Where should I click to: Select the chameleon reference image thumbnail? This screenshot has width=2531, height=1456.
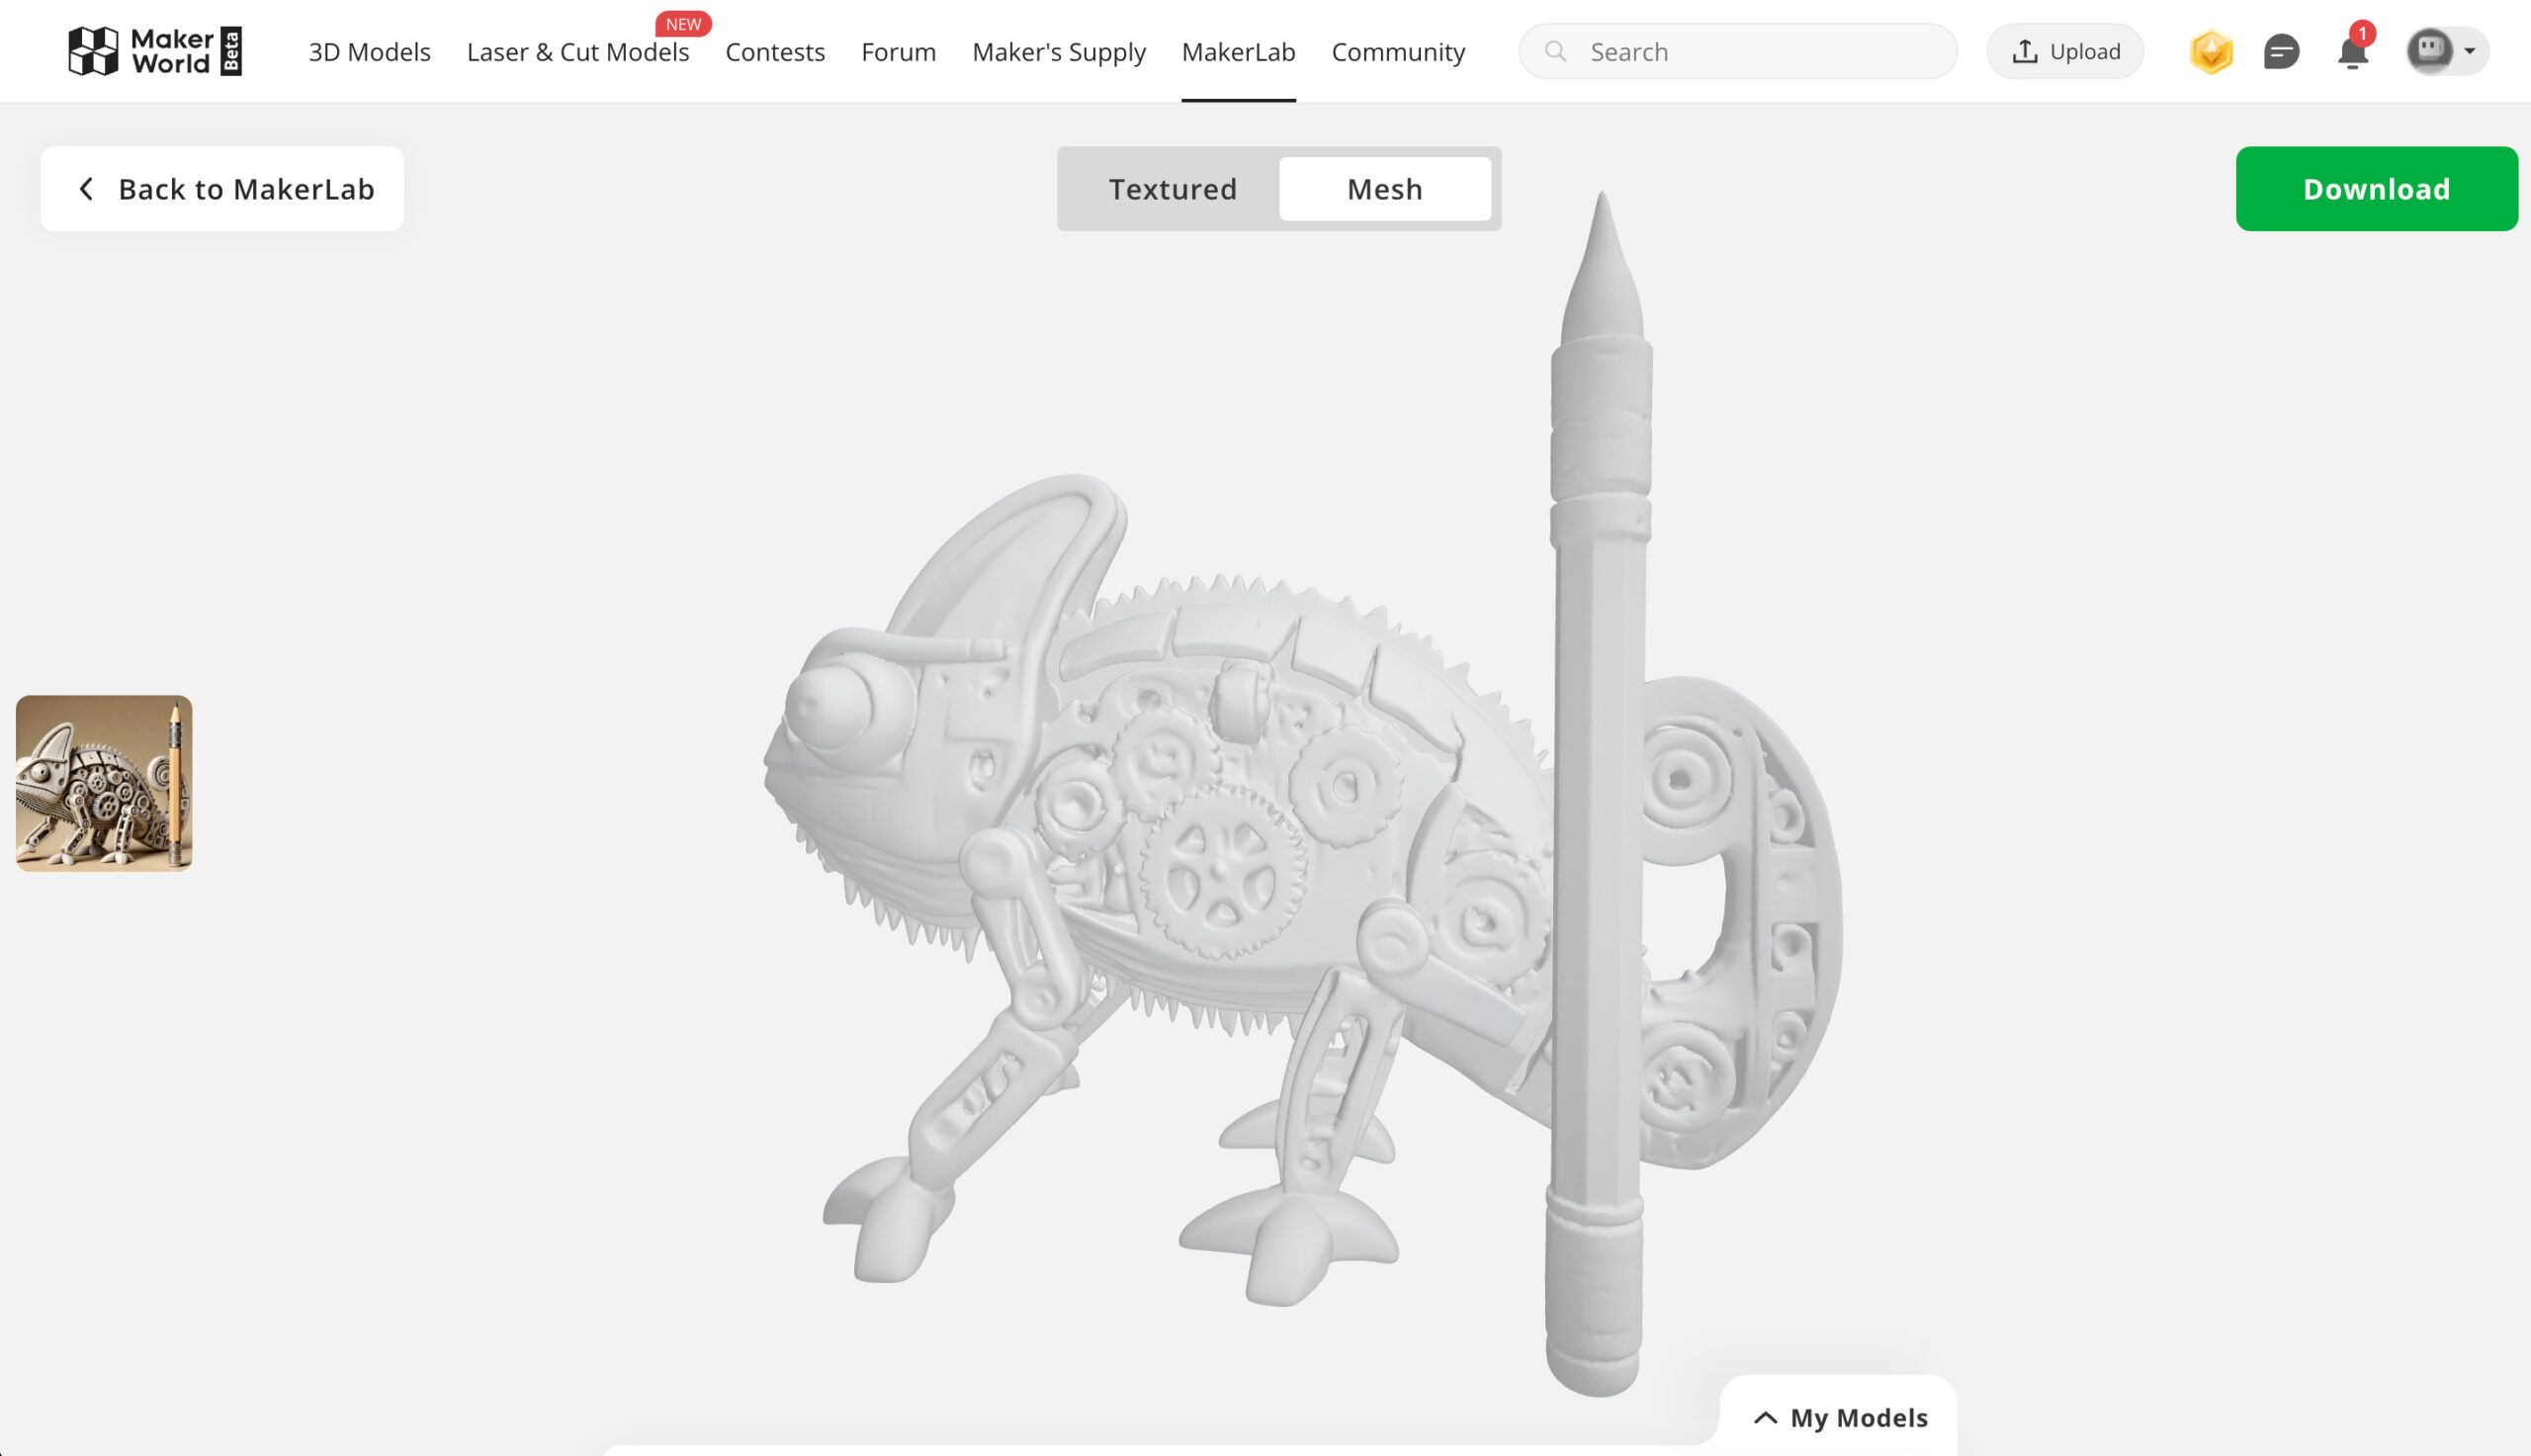(x=104, y=783)
